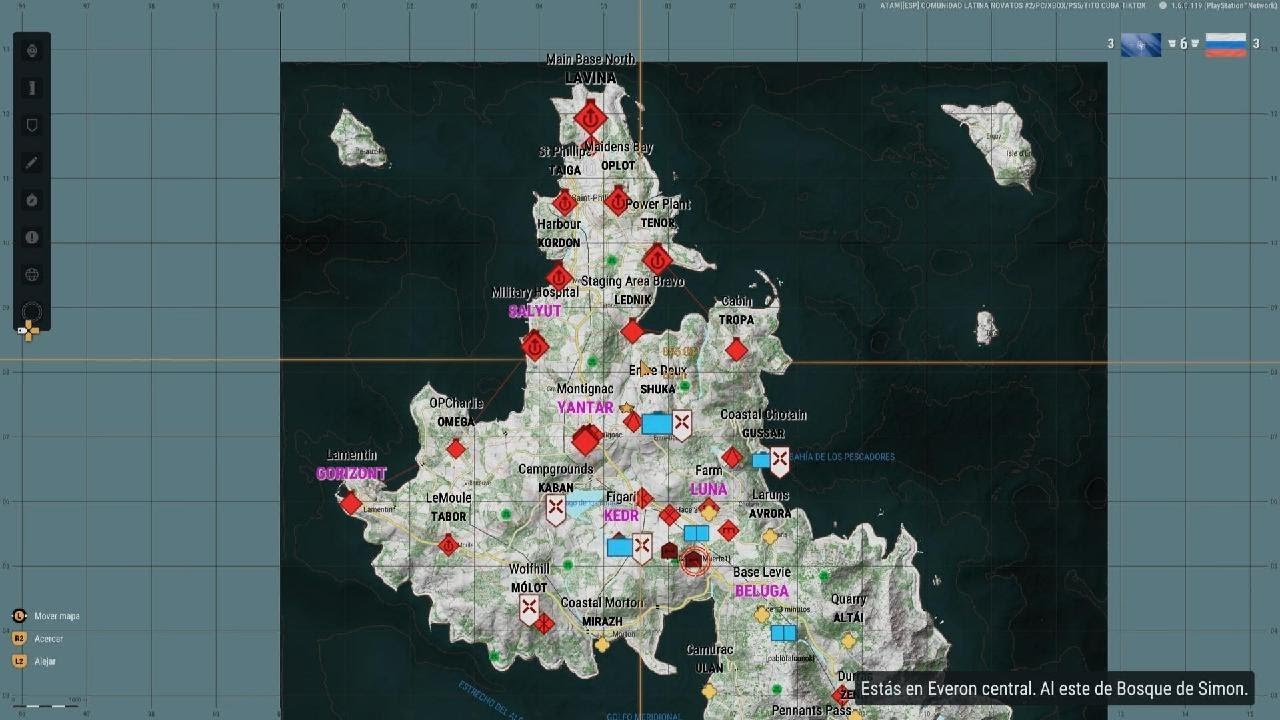Click the central score 6 between the flags
The width and height of the screenshot is (1280, 720).
[x=1184, y=44]
